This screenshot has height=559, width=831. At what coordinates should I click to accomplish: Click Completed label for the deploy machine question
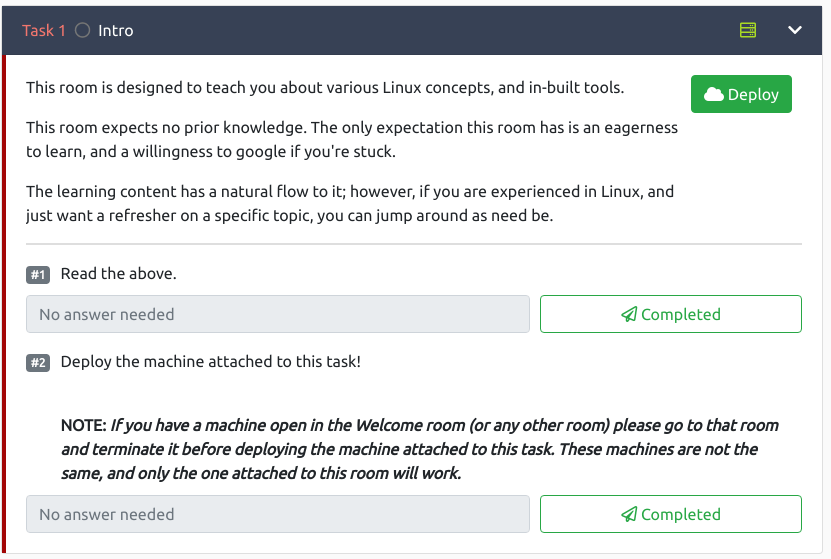(x=680, y=514)
